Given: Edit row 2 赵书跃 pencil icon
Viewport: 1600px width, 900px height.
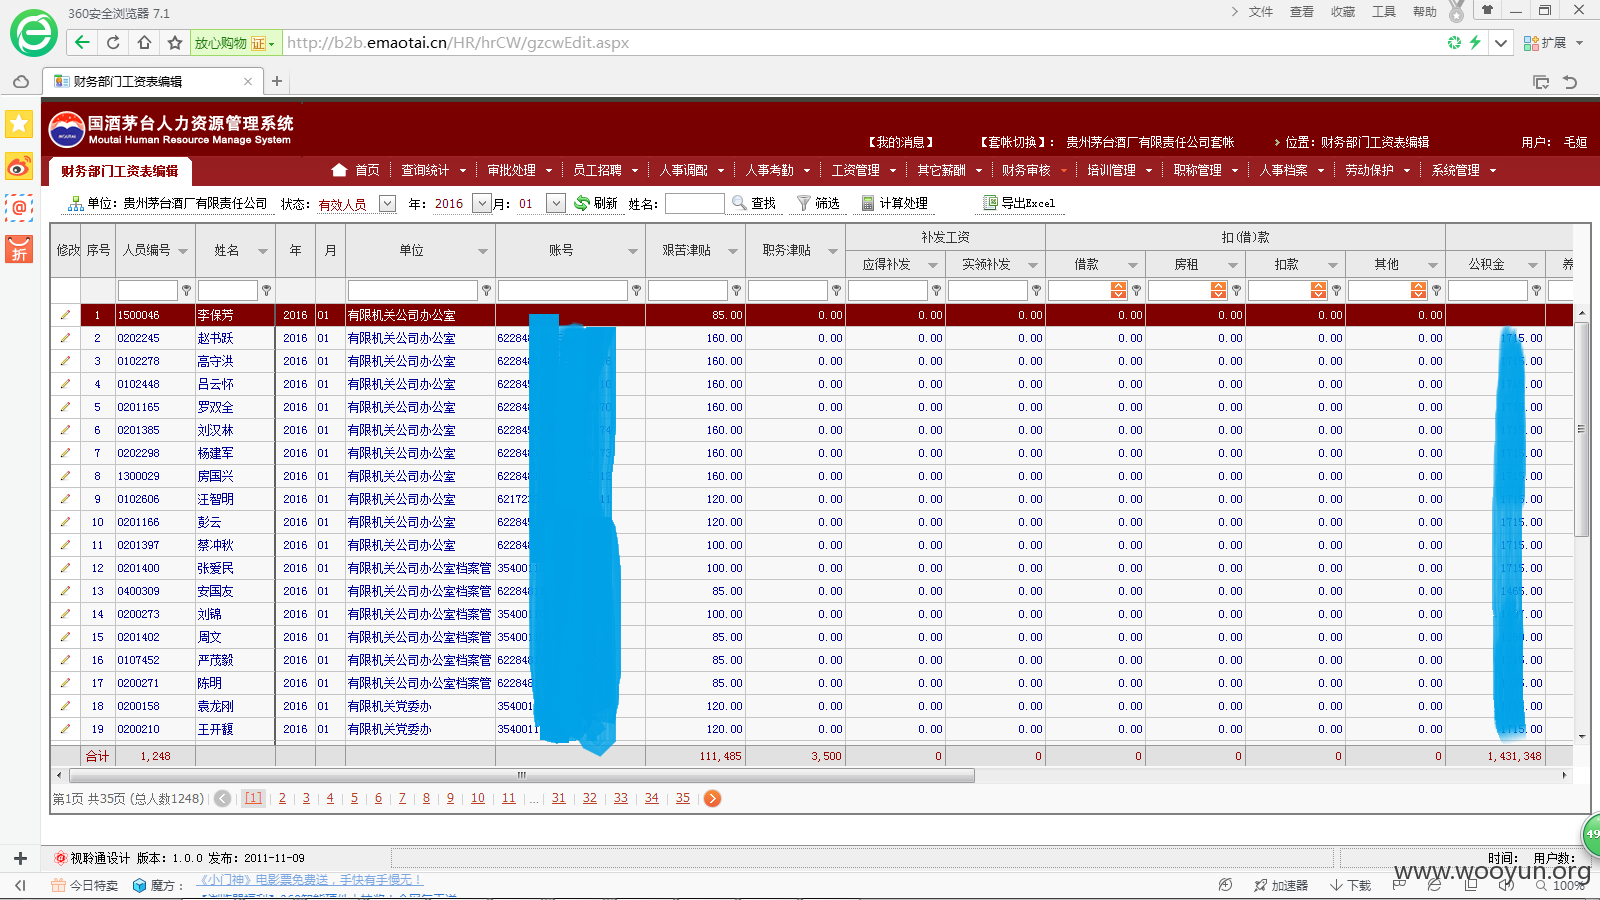Looking at the screenshot, I should click(x=65, y=338).
